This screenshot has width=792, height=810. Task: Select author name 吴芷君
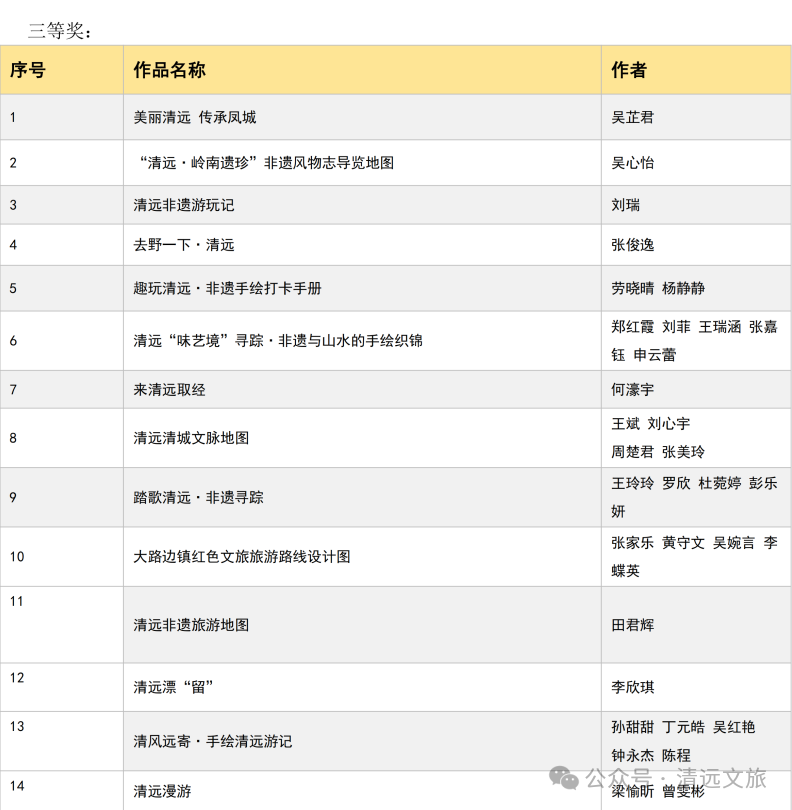(x=632, y=117)
